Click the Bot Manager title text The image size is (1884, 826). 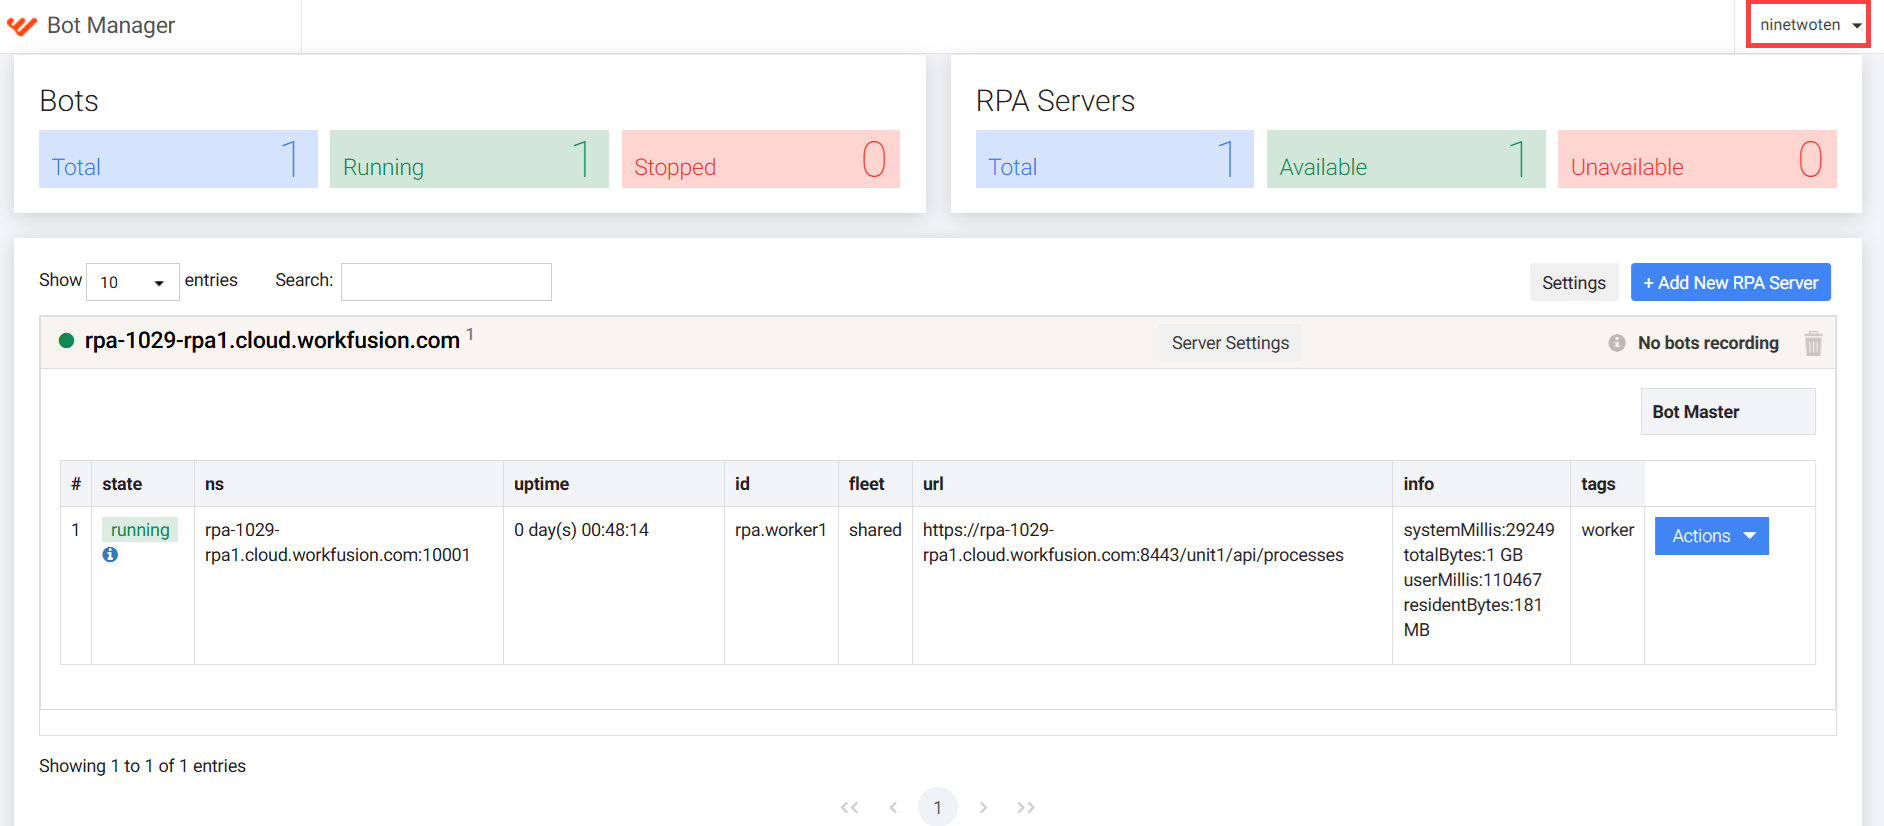coord(111,25)
